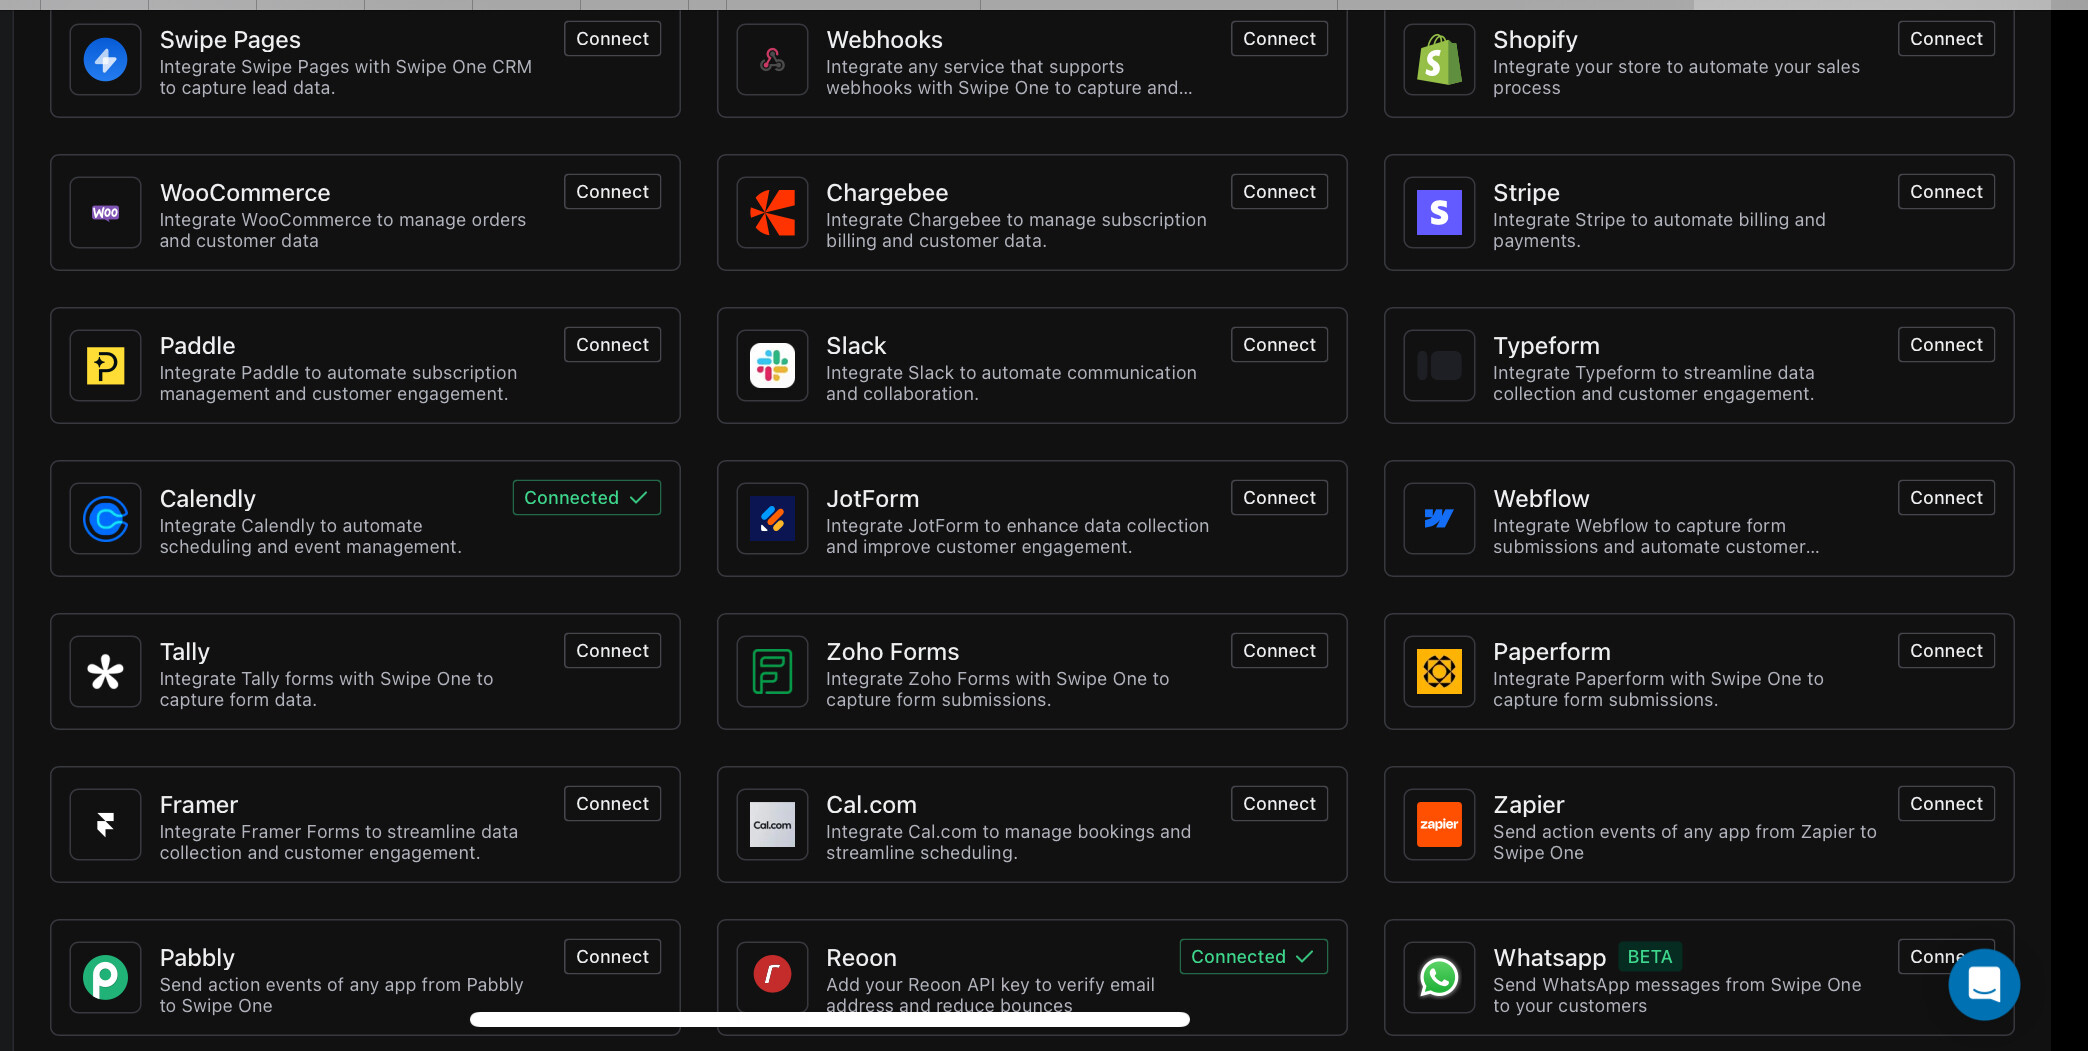
Task: Click the Zoho Forms green icon
Action: pyautogui.click(x=772, y=672)
